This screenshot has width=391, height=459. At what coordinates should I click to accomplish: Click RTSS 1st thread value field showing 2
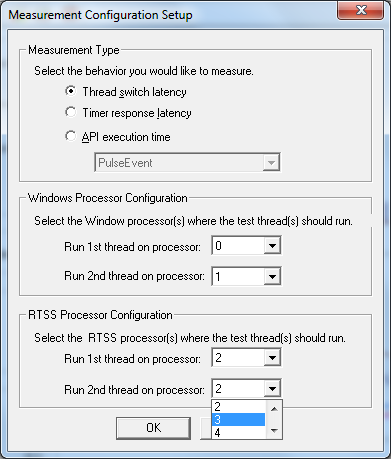pos(238,358)
